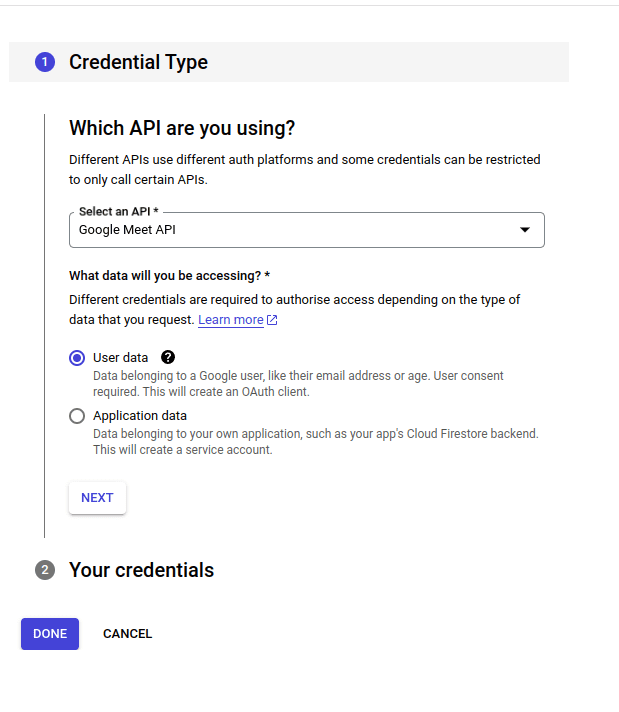Click the User data label text

[x=120, y=358]
